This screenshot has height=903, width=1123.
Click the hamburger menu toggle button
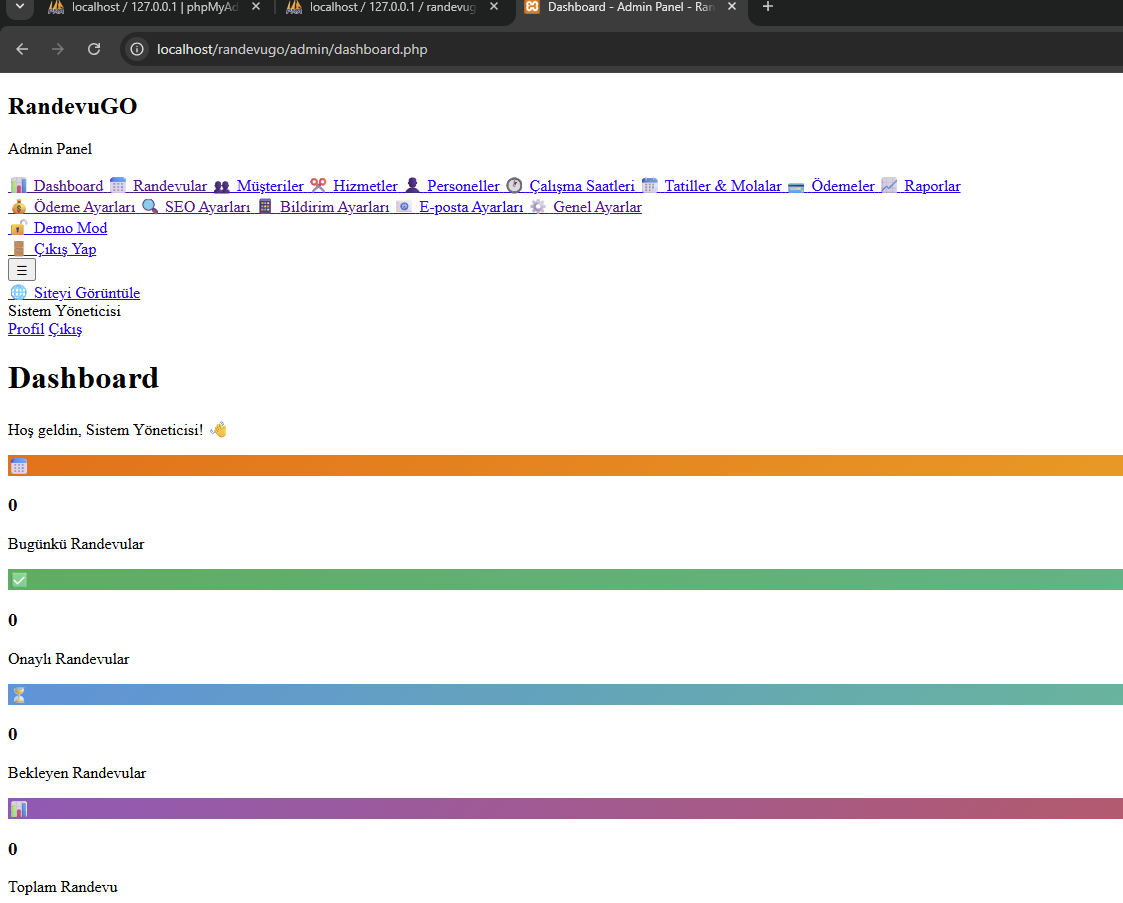[x=22, y=270]
